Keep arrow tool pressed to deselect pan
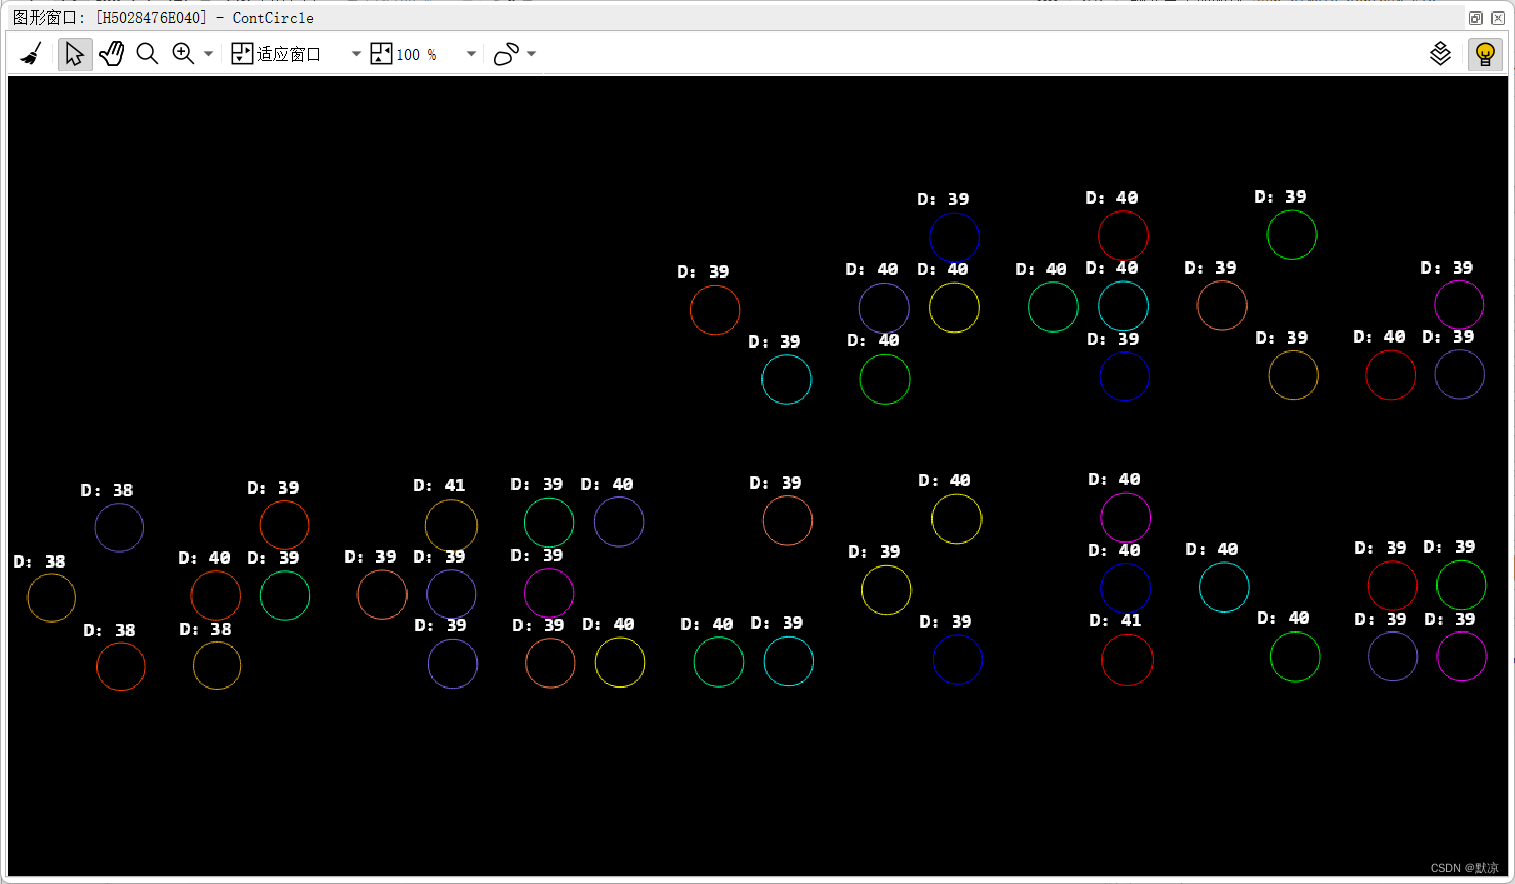 pos(75,53)
